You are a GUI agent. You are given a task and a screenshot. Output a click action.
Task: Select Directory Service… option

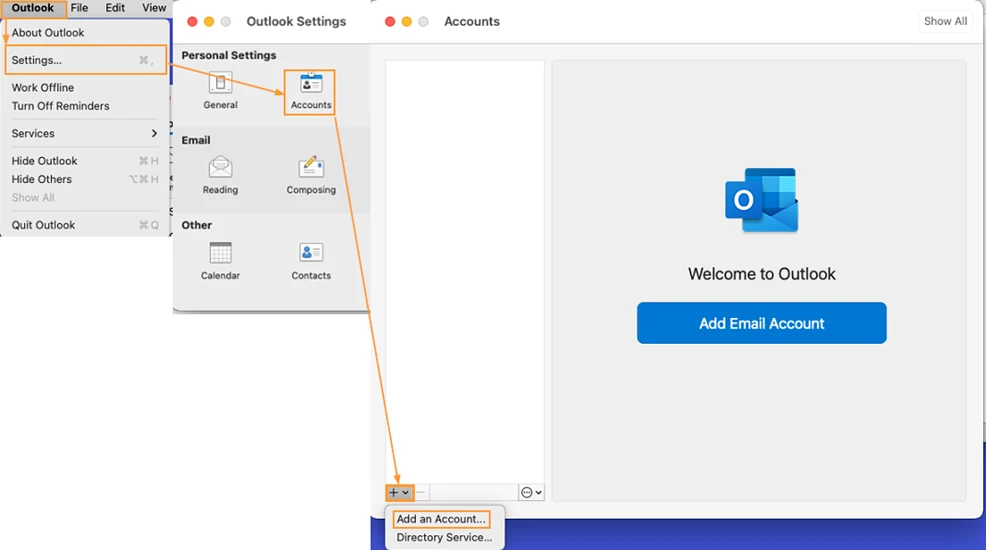pos(444,537)
